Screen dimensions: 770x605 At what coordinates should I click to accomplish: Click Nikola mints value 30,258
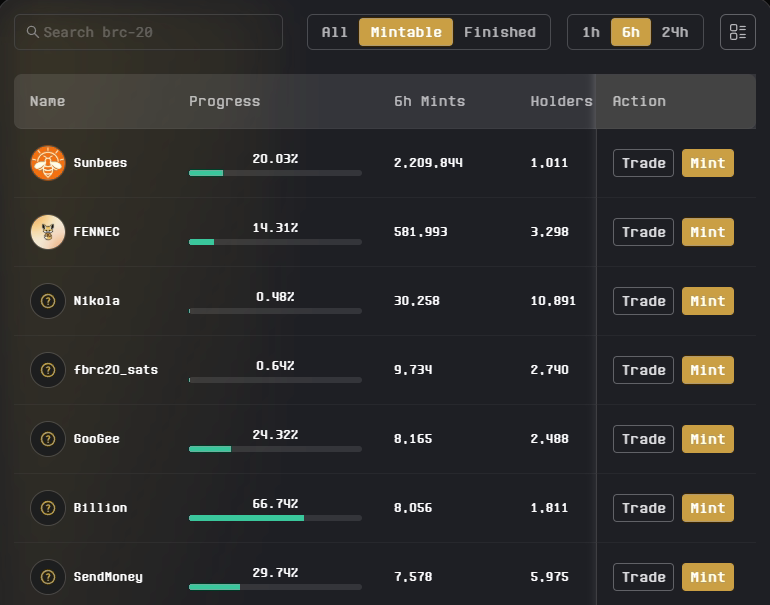(416, 301)
